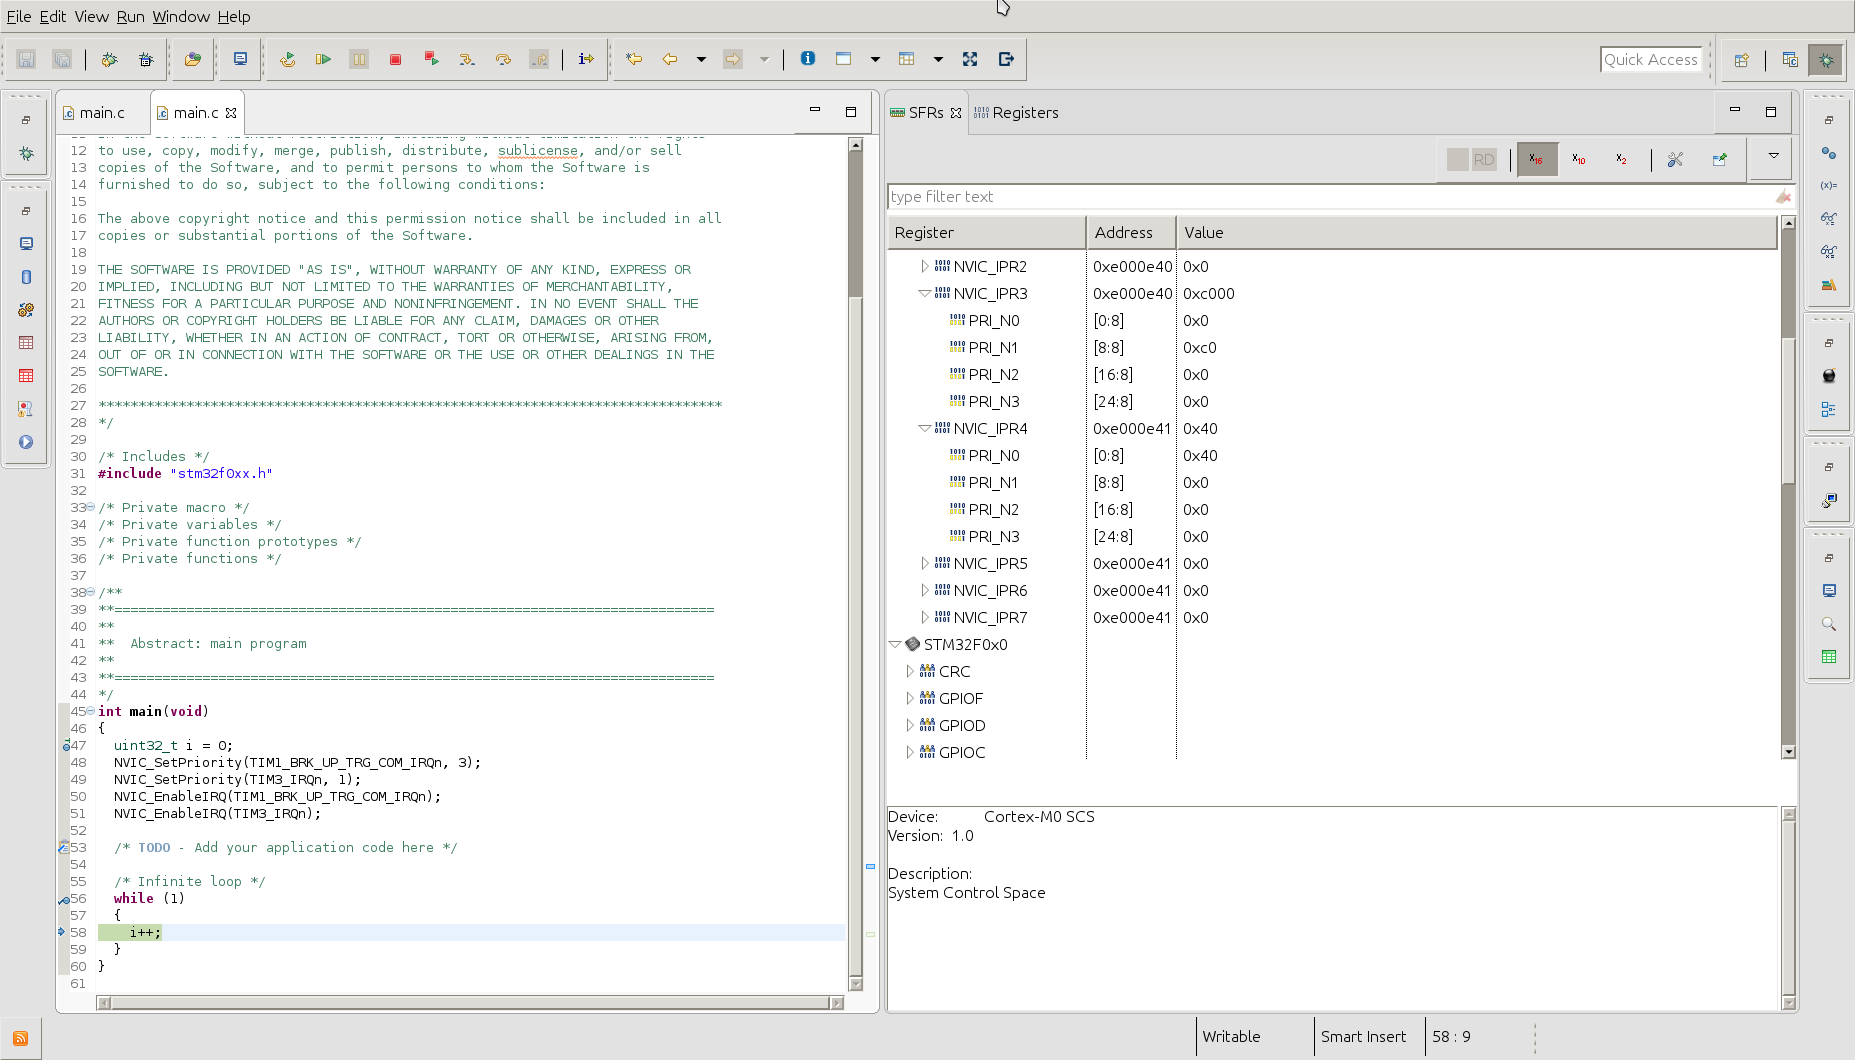1855x1060 pixels.
Task: Click the SFR type filter text field
Action: point(1330,197)
